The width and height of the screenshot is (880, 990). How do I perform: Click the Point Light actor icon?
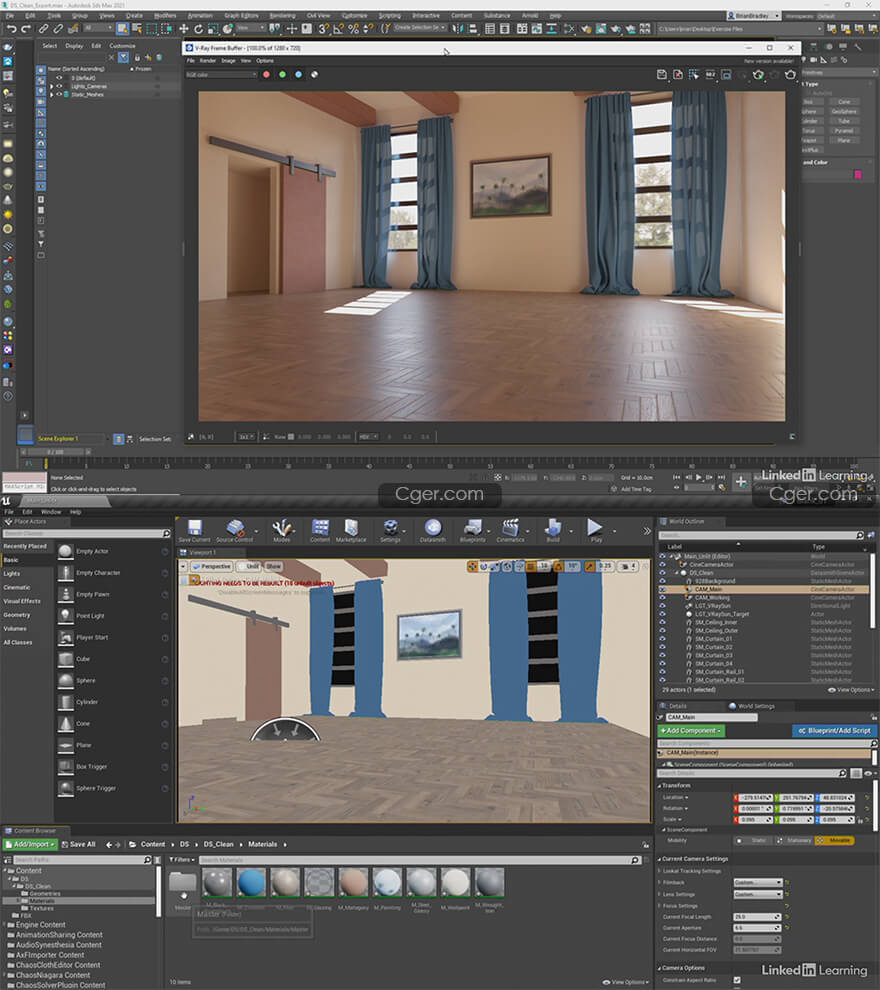[x=66, y=616]
